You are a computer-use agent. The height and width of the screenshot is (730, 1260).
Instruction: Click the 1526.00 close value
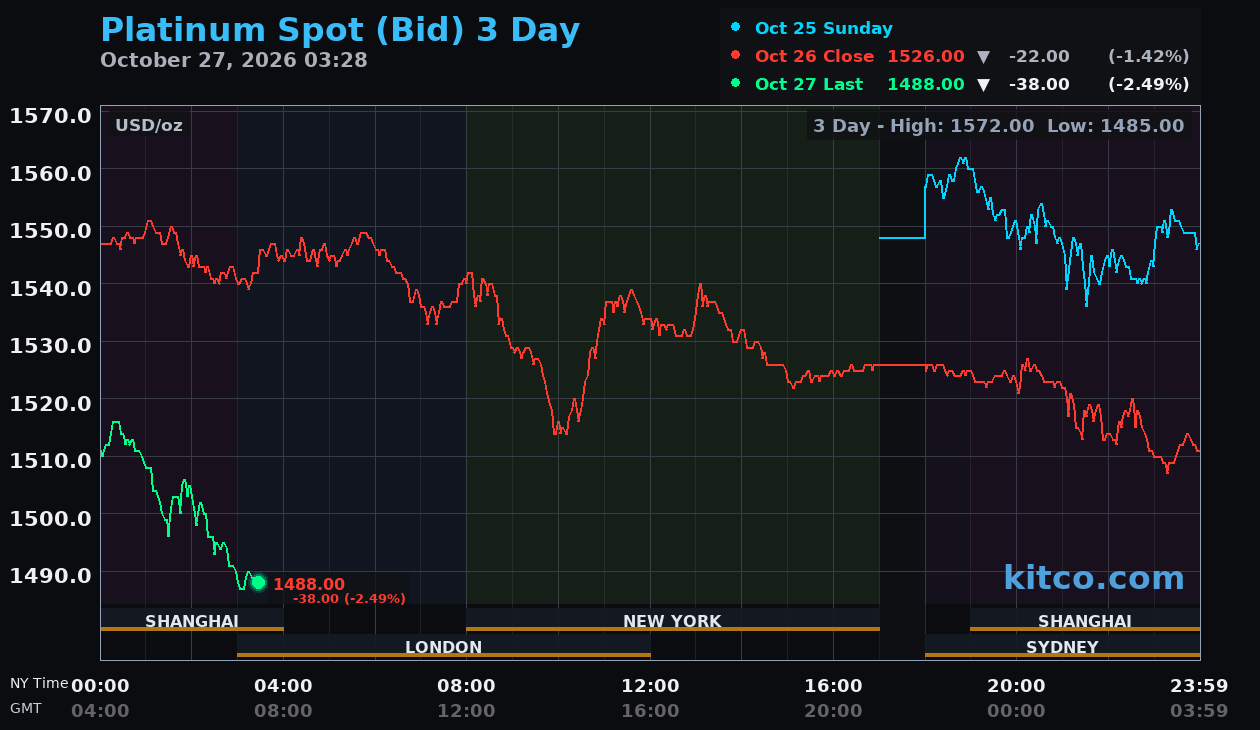point(926,56)
